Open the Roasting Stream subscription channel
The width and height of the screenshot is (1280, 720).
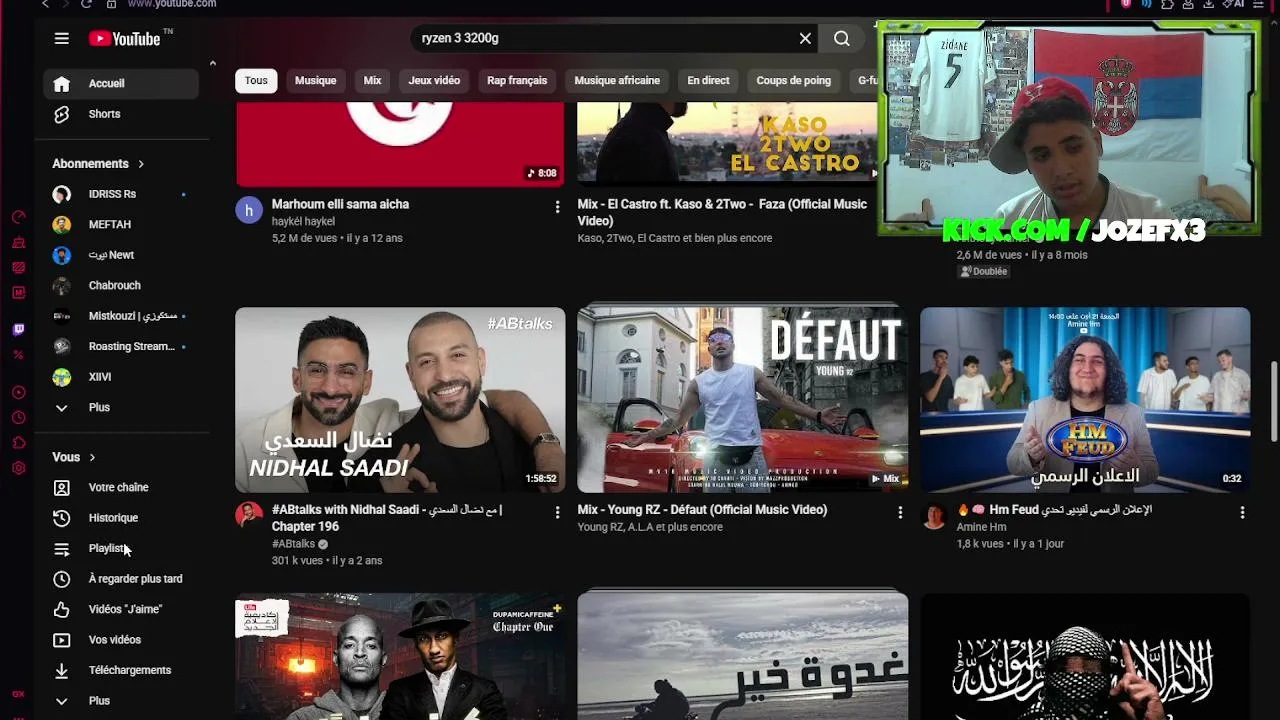[x=121, y=347]
